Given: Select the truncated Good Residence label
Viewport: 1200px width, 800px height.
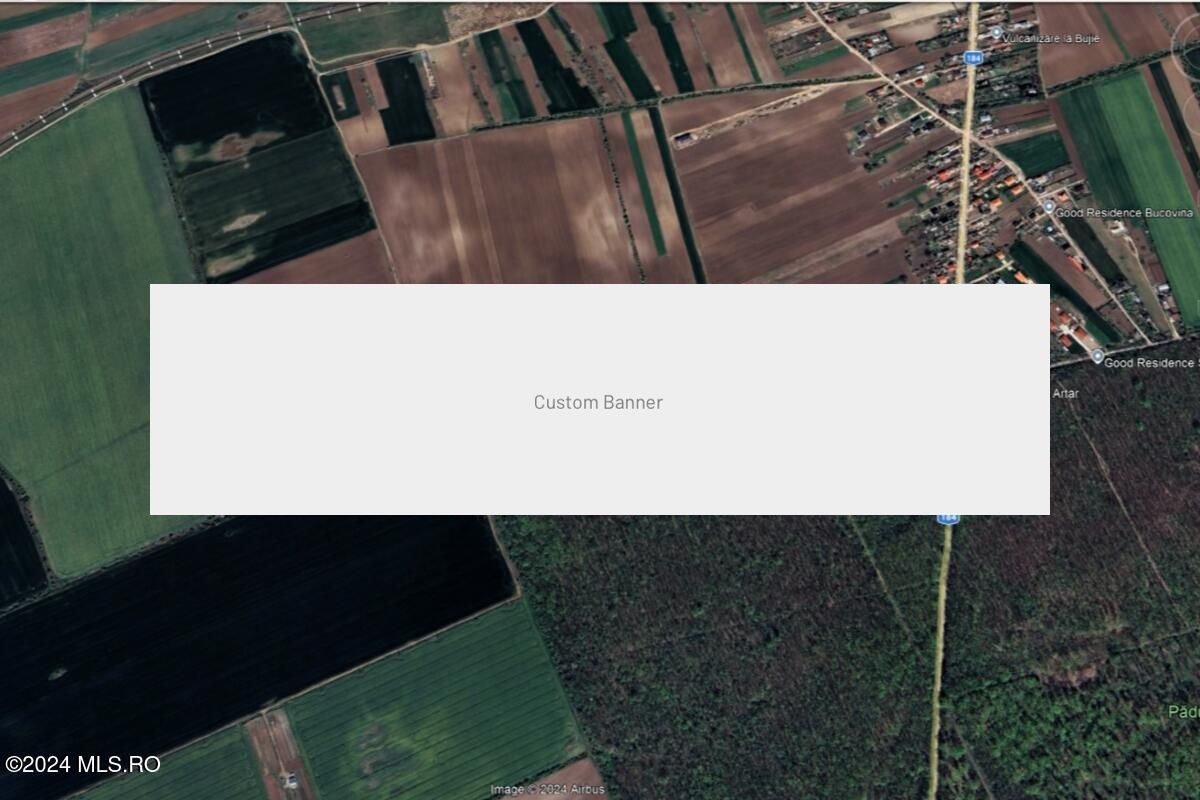Looking at the screenshot, I should click(x=1150, y=363).
